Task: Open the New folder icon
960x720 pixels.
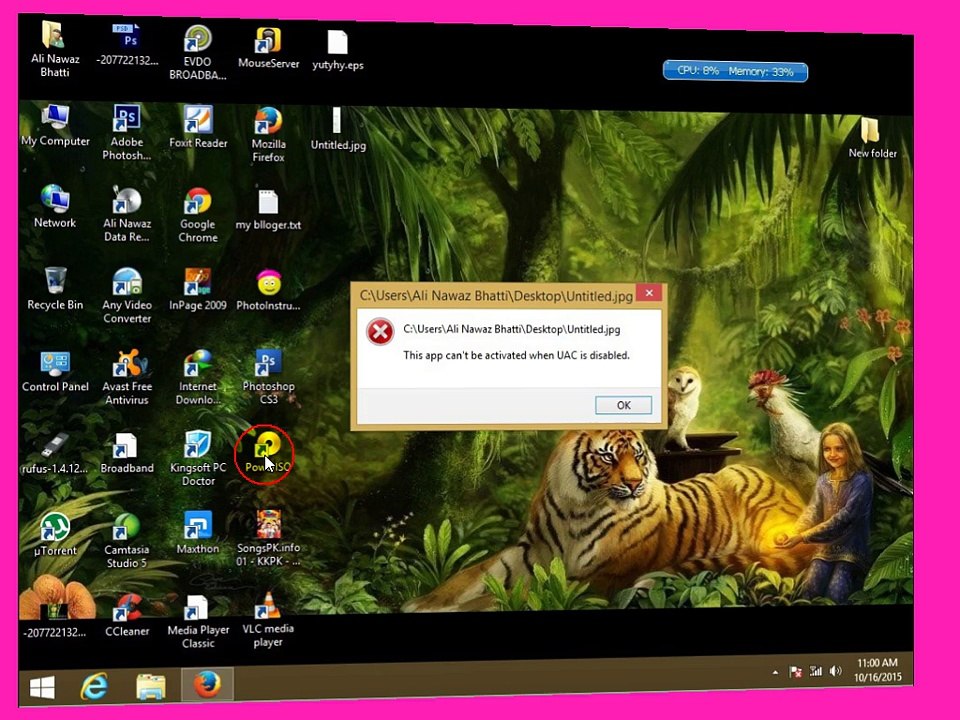Action: pyautogui.click(x=872, y=137)
